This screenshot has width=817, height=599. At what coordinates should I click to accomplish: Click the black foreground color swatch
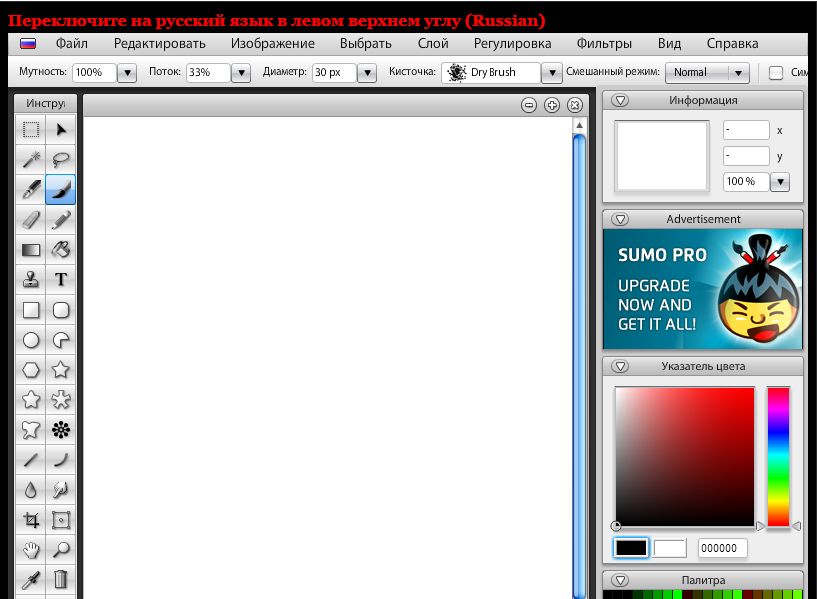(631, 548)
